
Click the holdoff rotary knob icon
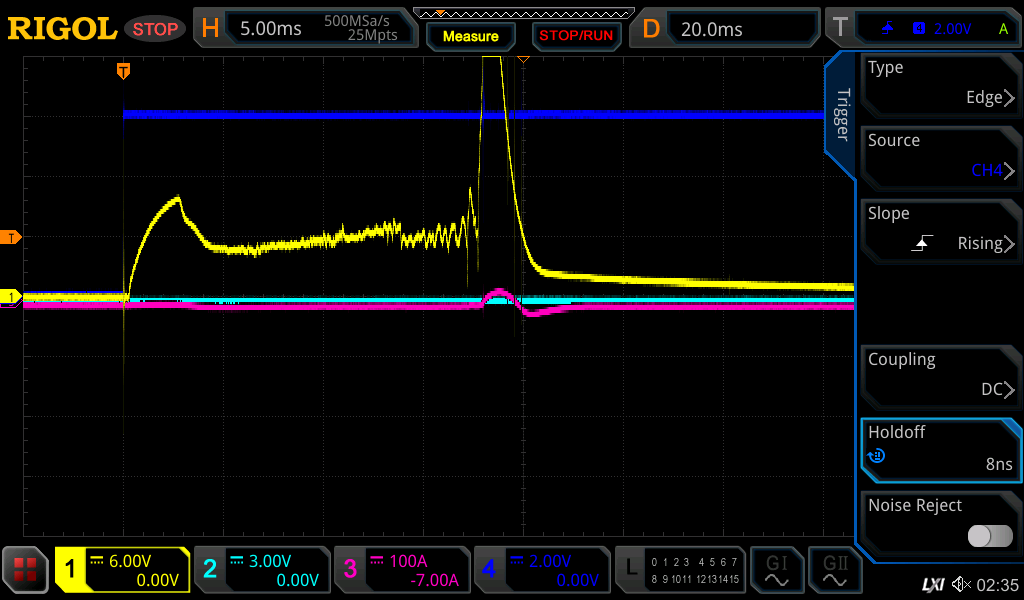point(877,456)
